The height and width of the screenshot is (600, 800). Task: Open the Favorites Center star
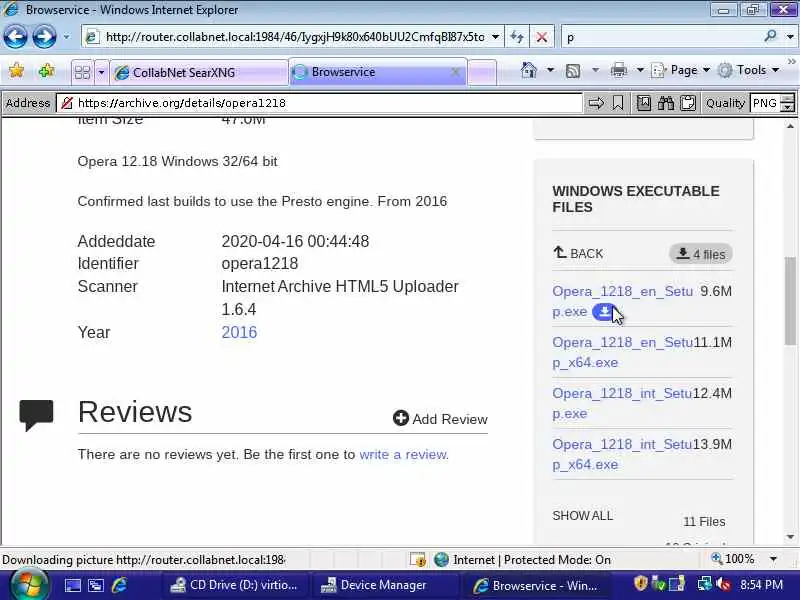click(x=16, y=70)
